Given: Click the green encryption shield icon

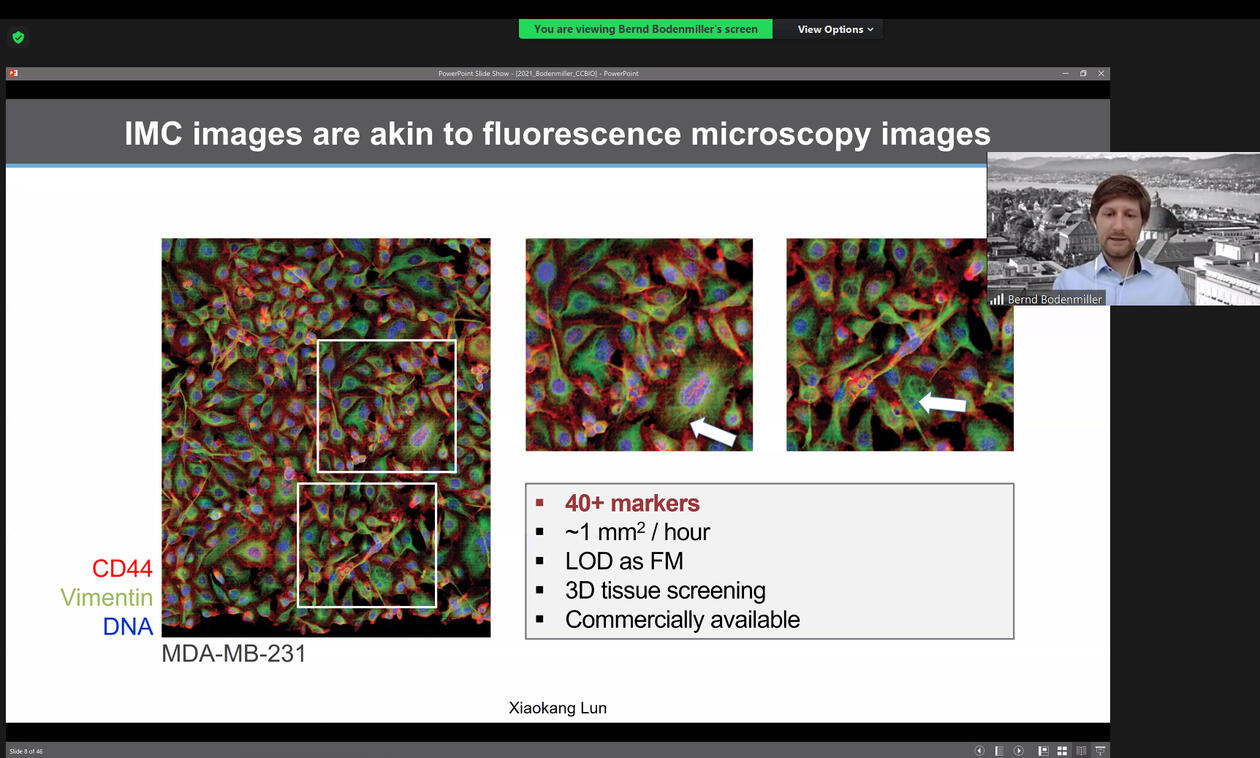Looking at the screenshot, I should (x=18, y=37).
